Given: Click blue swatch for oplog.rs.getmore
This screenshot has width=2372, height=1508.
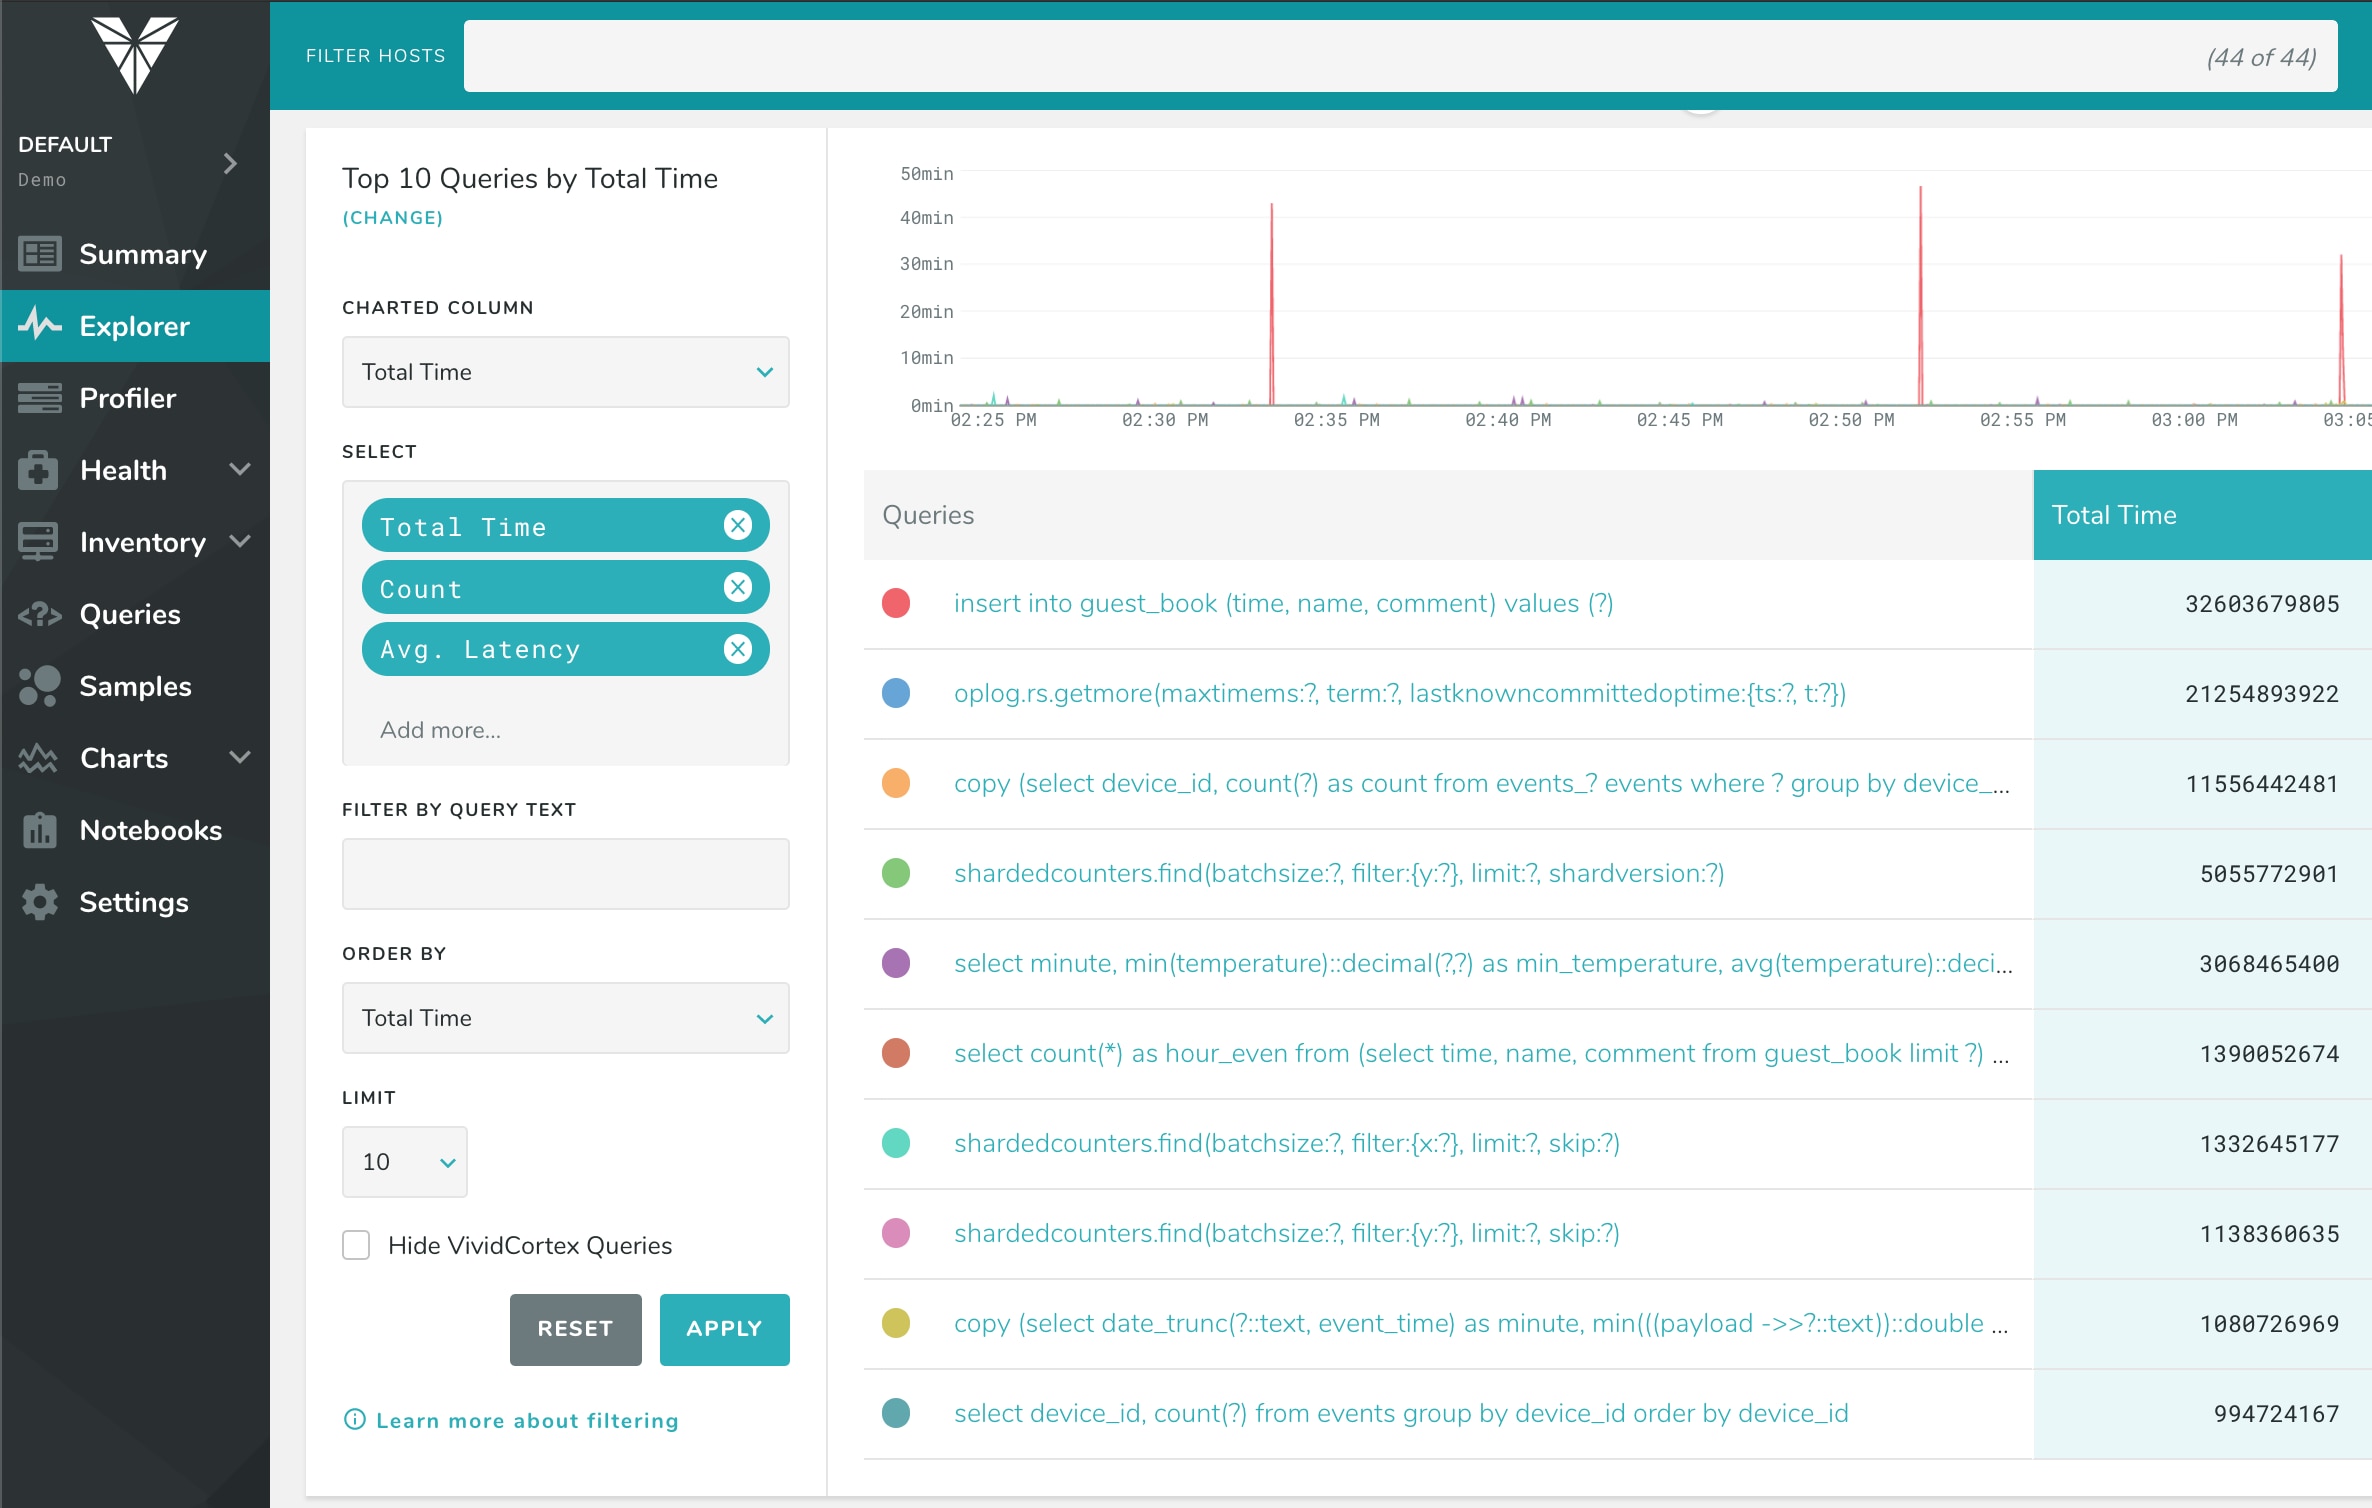Looking at the screenshot, I should tap(896, 693).
